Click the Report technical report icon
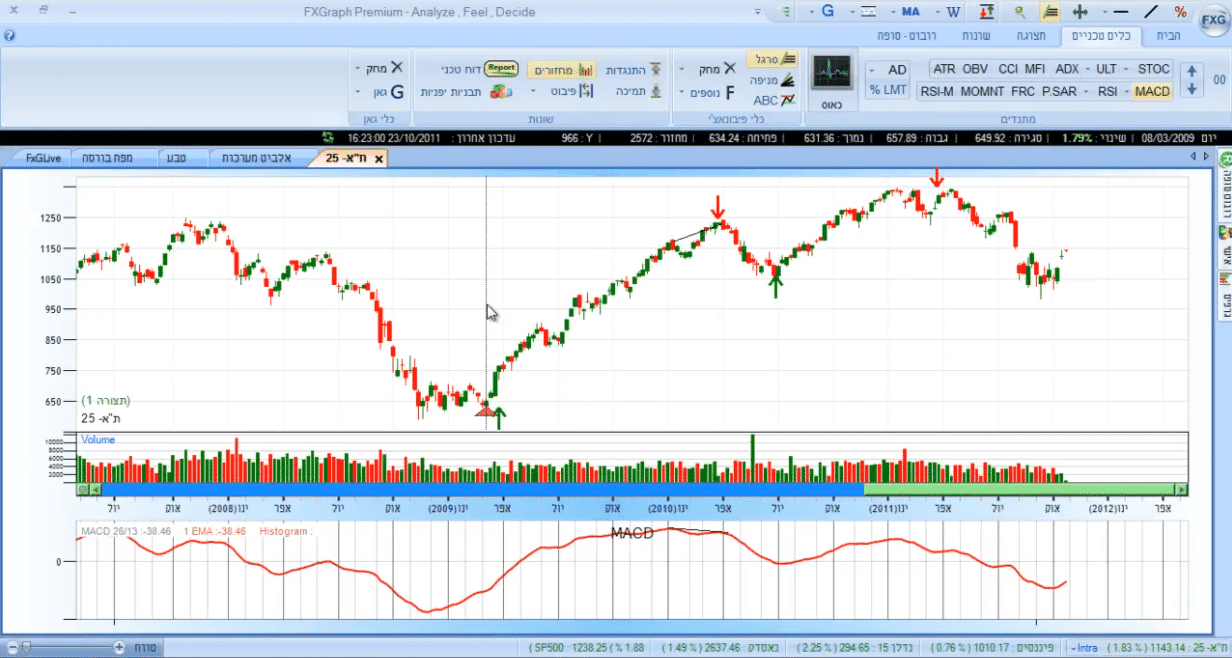The image size is (1232, 658). 501,69
